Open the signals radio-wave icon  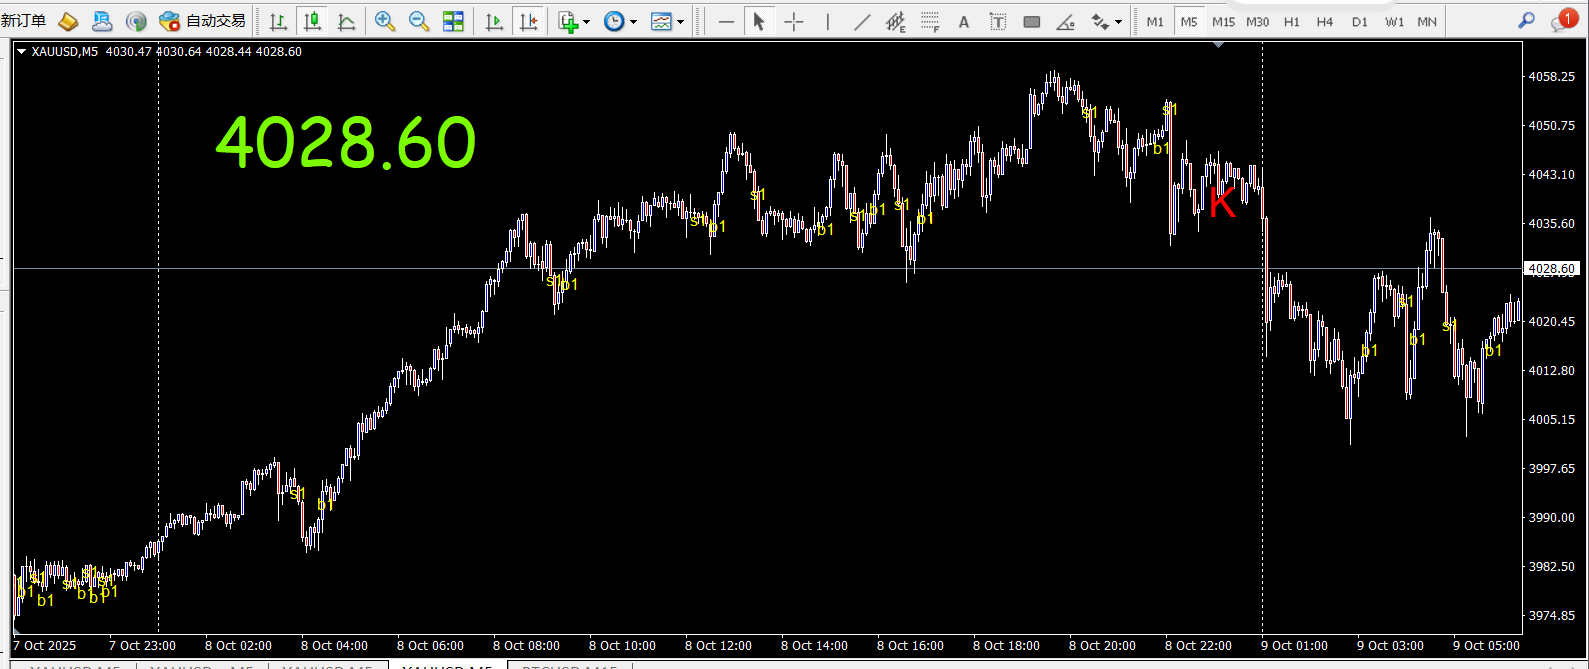click(136, 21)
